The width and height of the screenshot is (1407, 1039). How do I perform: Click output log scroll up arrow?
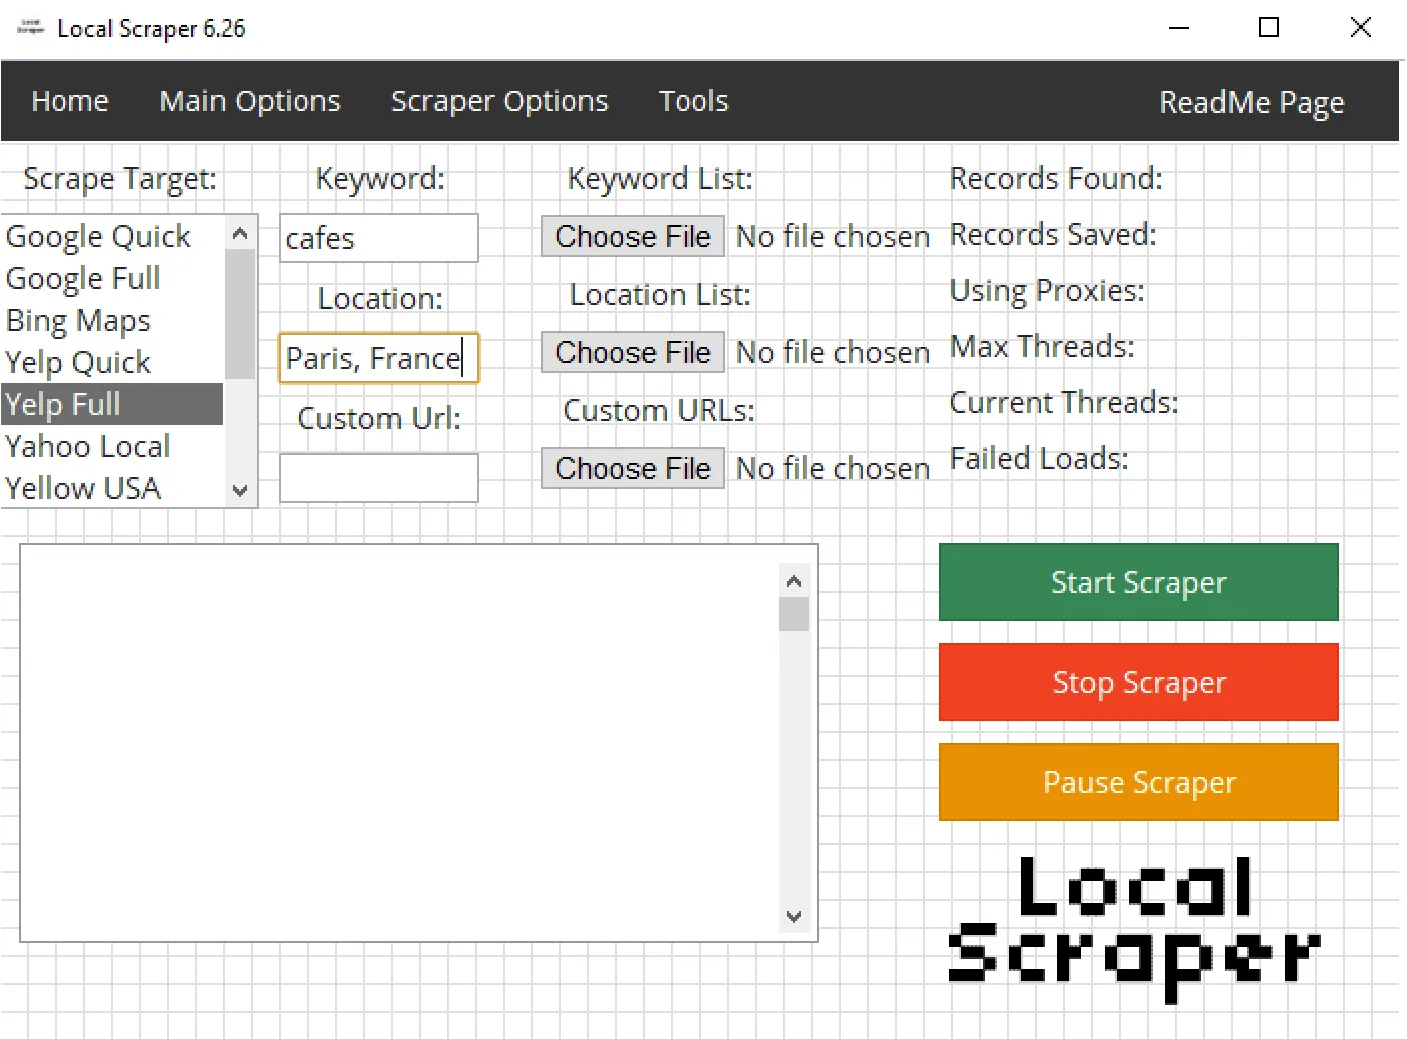click(794, 581)
